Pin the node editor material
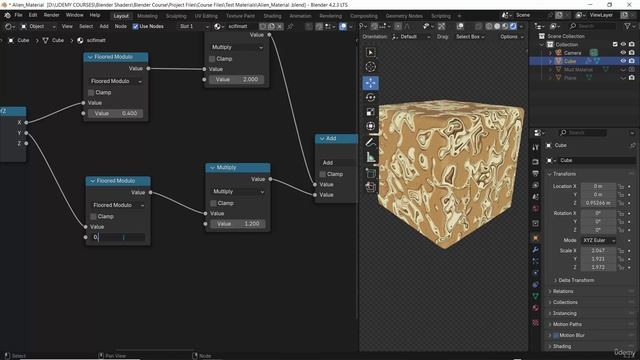640x360 pixels. 290,26
